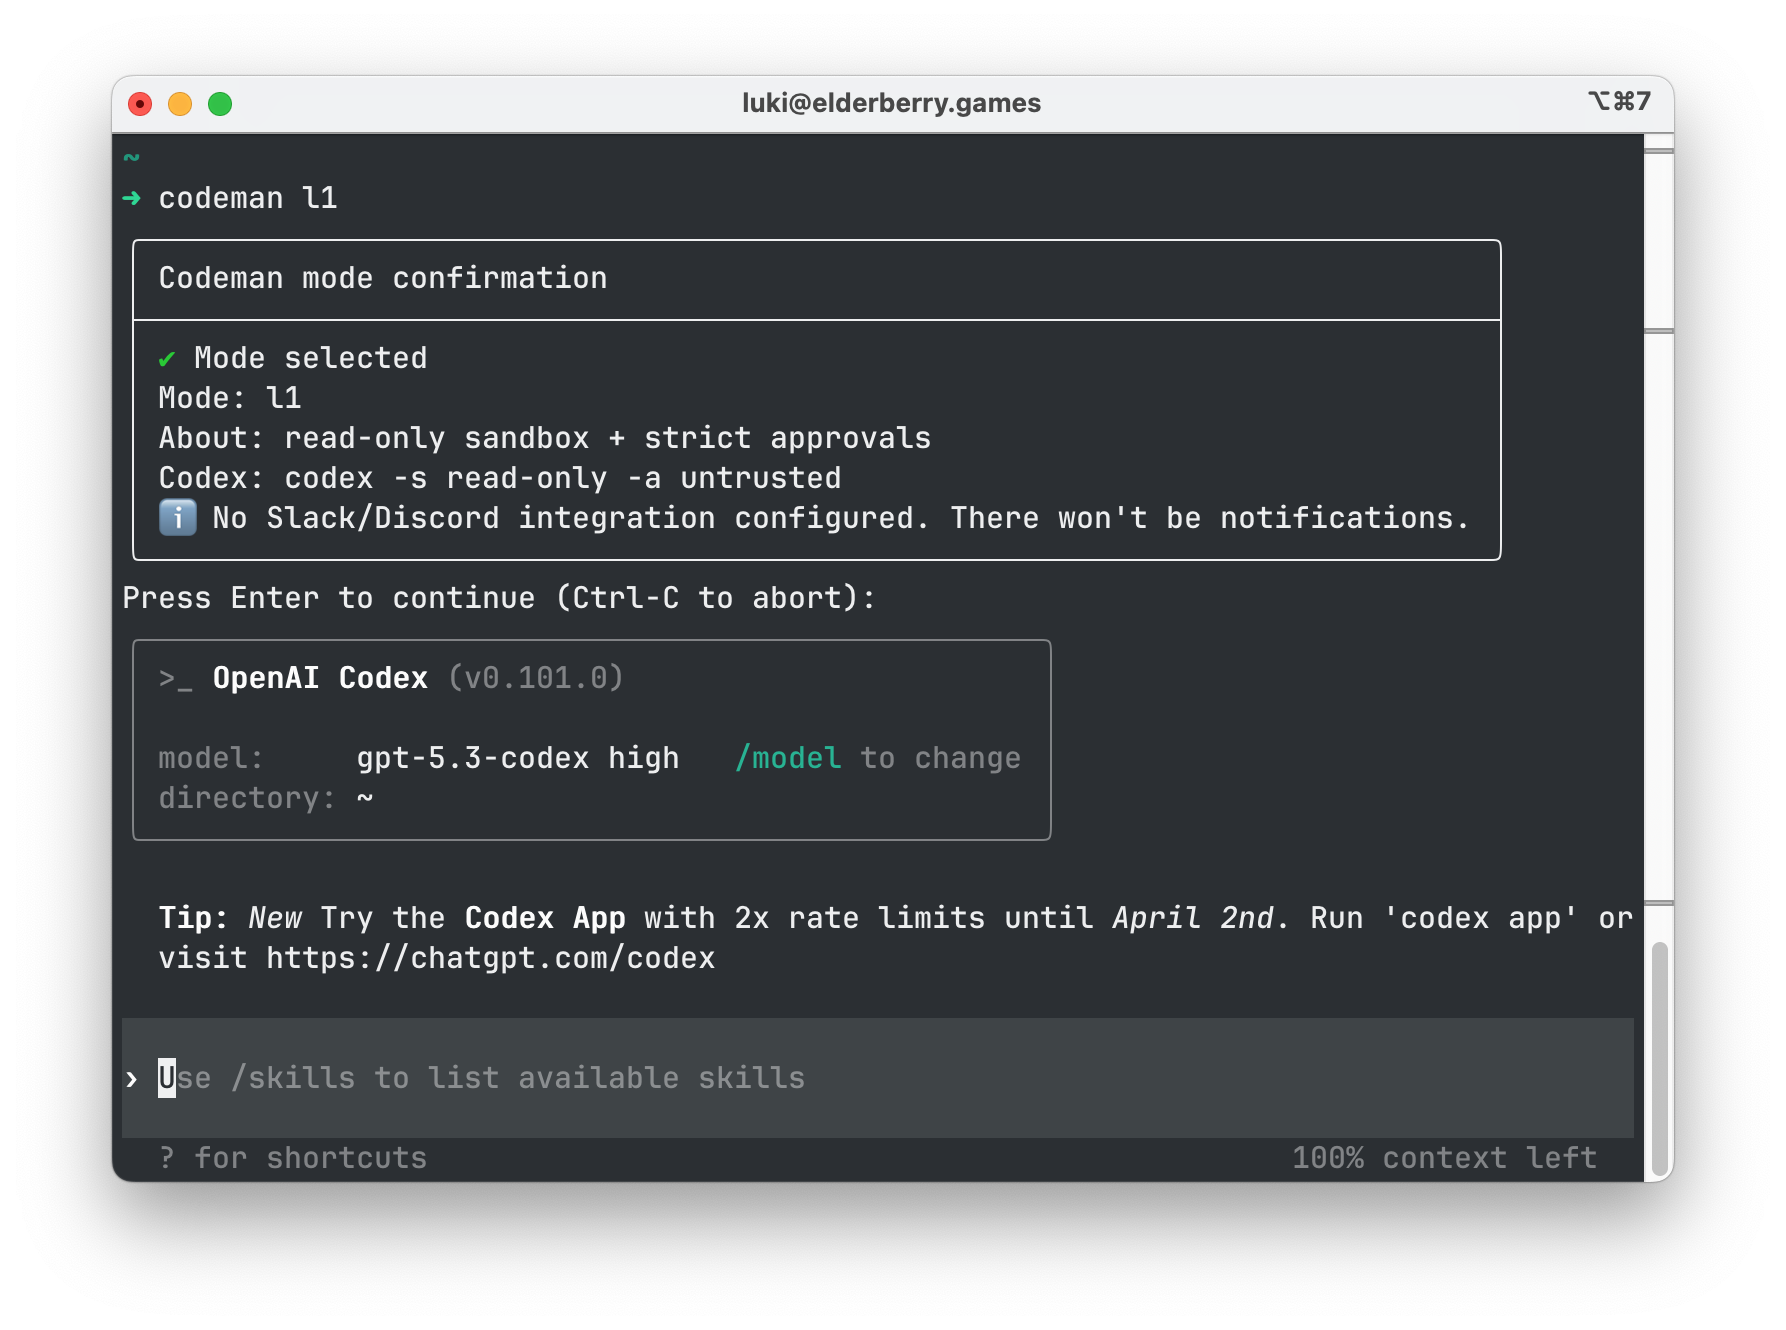The image size is (1786, 1330).
Task: Click the '? for shortcuts' hint text
Action: [293, 1158]
